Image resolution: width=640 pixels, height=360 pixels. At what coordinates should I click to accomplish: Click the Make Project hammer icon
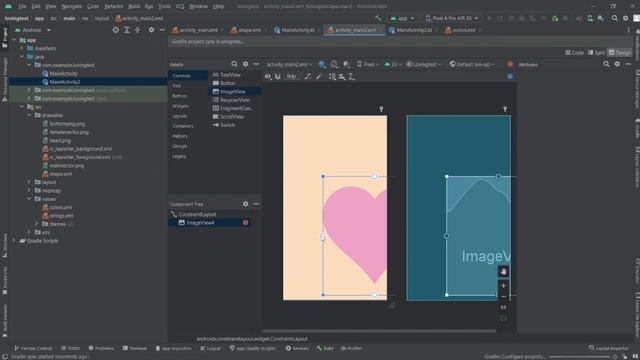coord(378,18)
